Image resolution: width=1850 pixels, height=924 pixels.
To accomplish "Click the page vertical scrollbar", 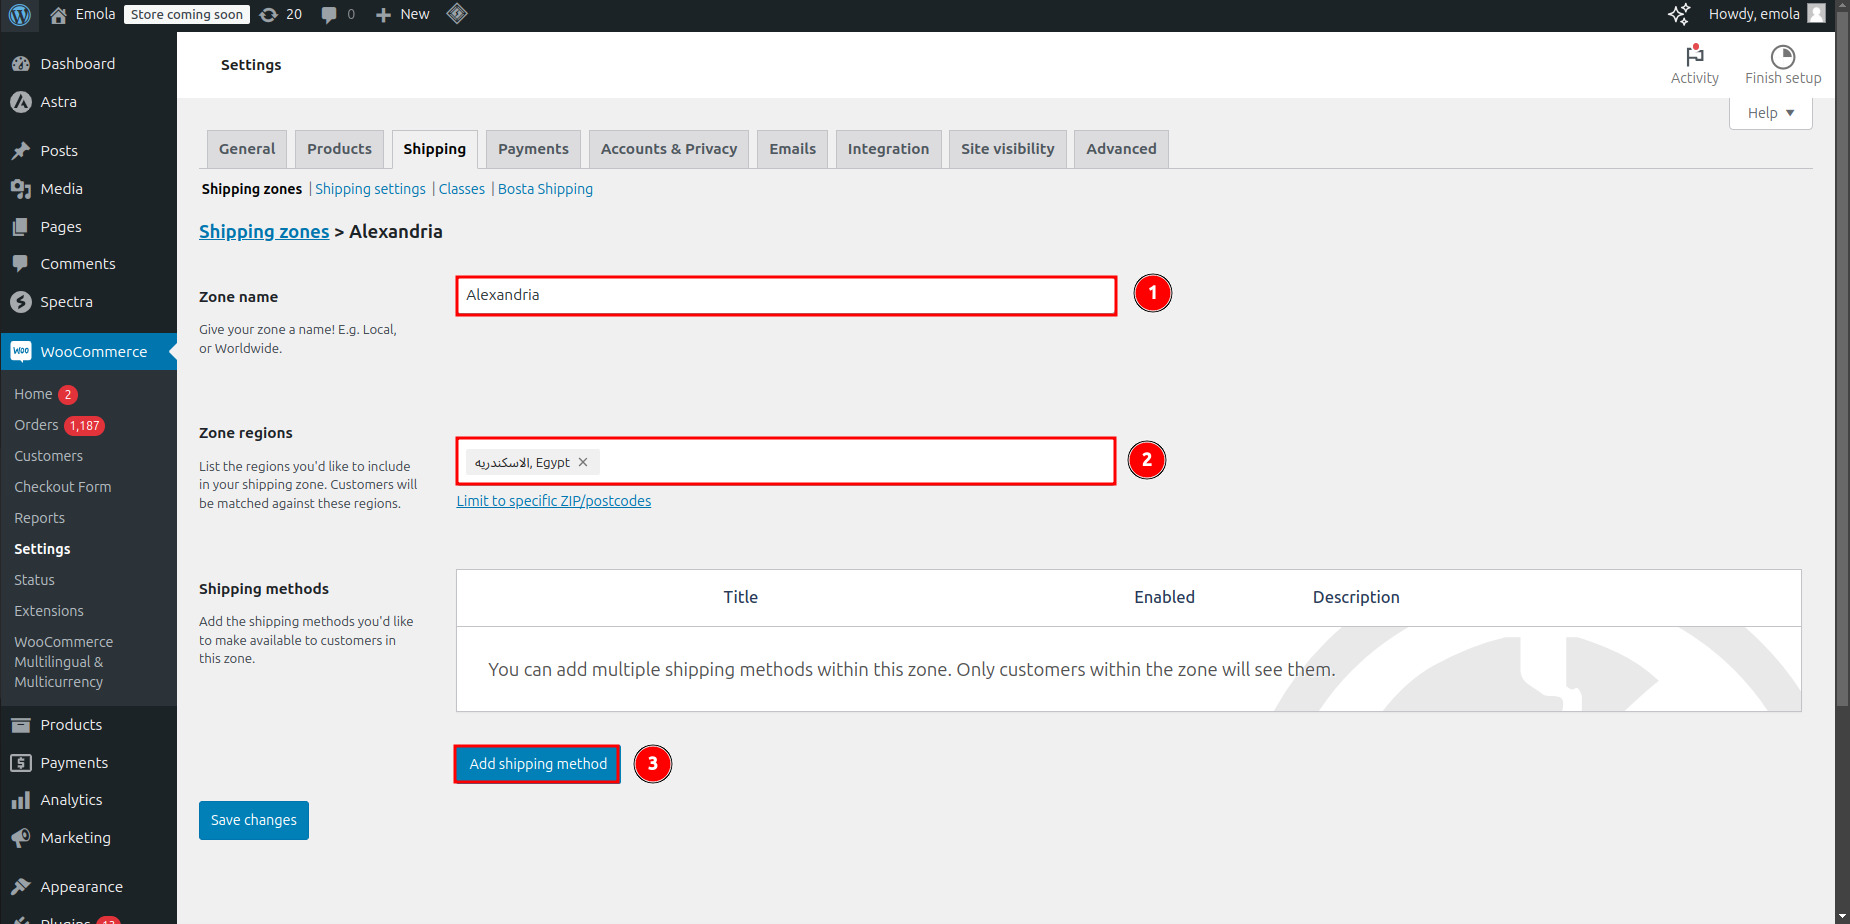I will 1842,360.
